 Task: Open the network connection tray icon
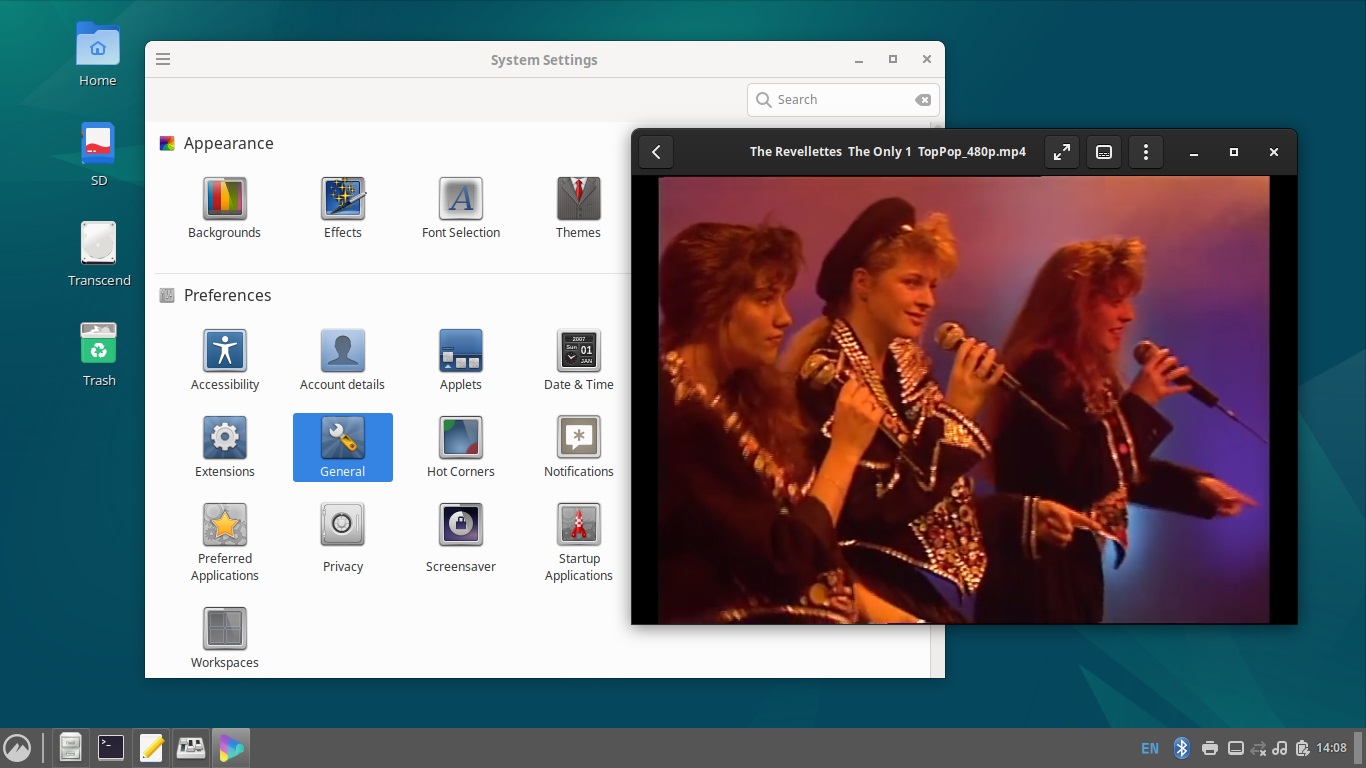pyautogui.click(x=1258, y=748)
